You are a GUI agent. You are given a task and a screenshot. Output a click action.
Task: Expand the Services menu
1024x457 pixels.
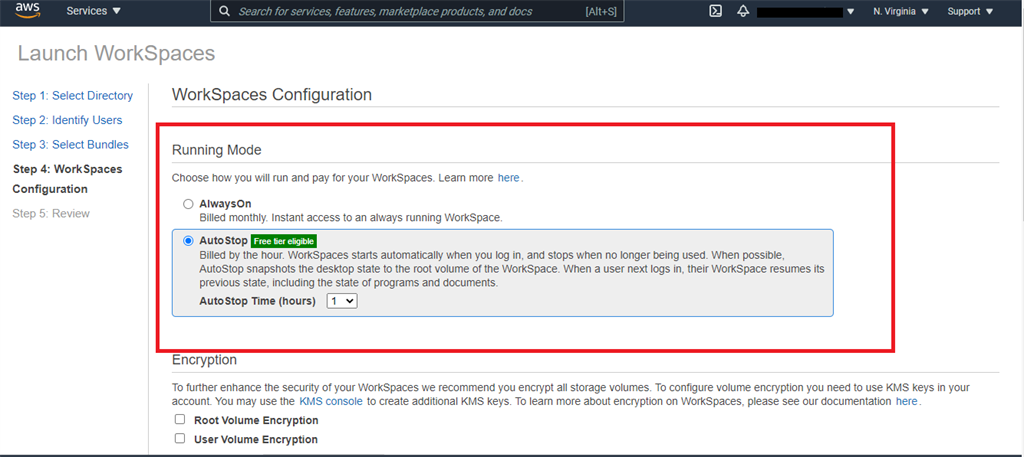coord(93,12)
